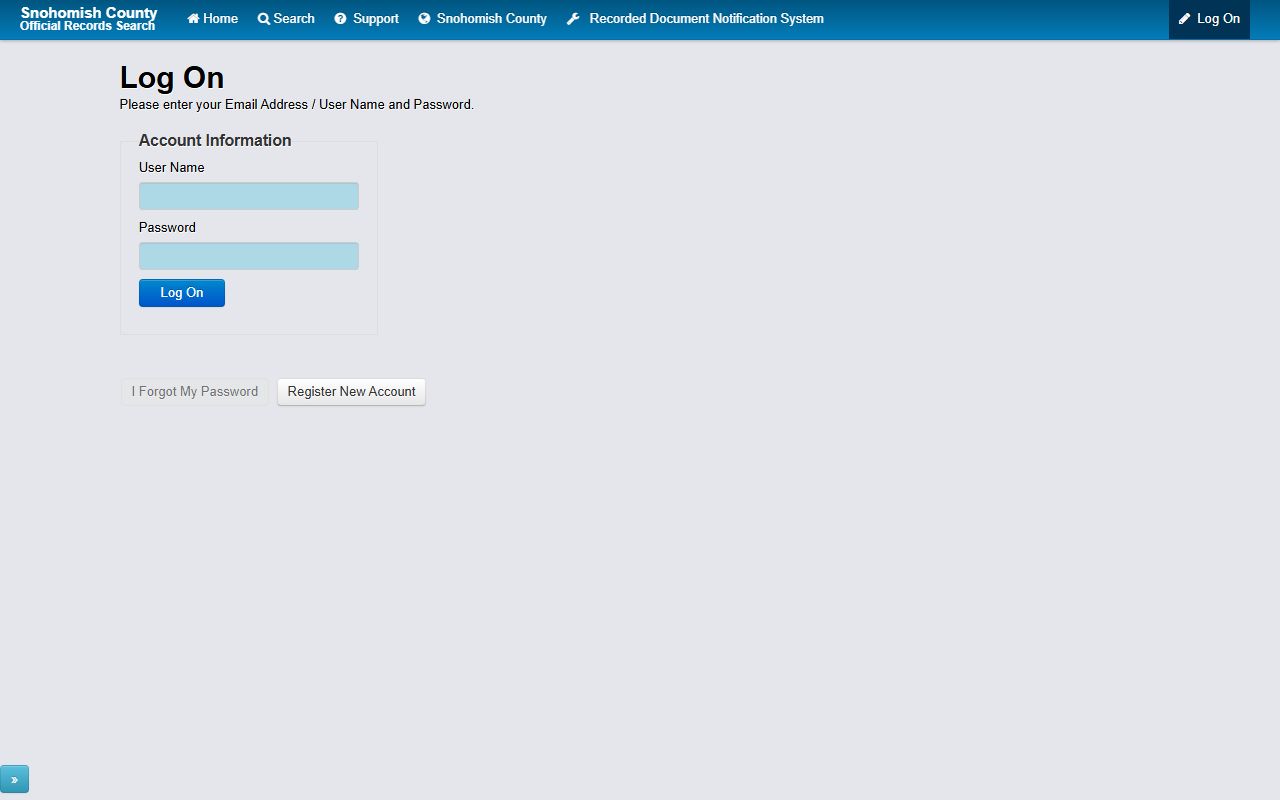1280x800 pixels.
Task: Open Recorded Document Notification System link text
Action: point(706,19)
